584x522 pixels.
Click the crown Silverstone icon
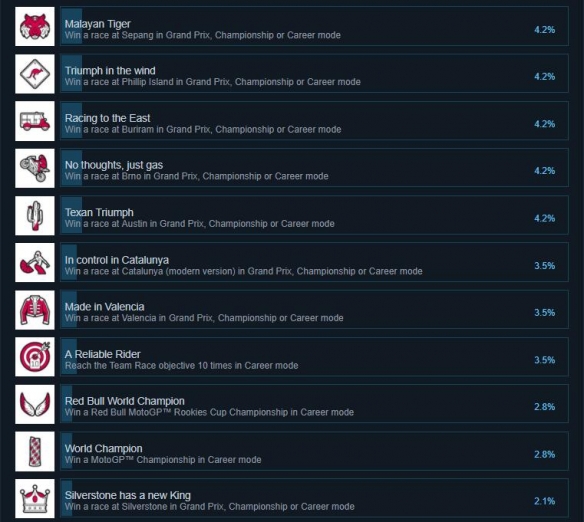pos(35,499)
